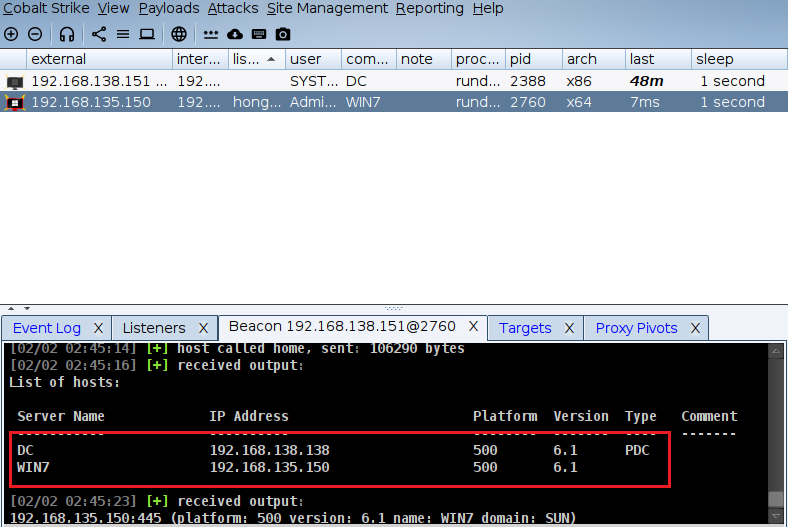This screenshot has width=788, height=527.
Task: Sort sessions by user column
Action: coord(313,59)
